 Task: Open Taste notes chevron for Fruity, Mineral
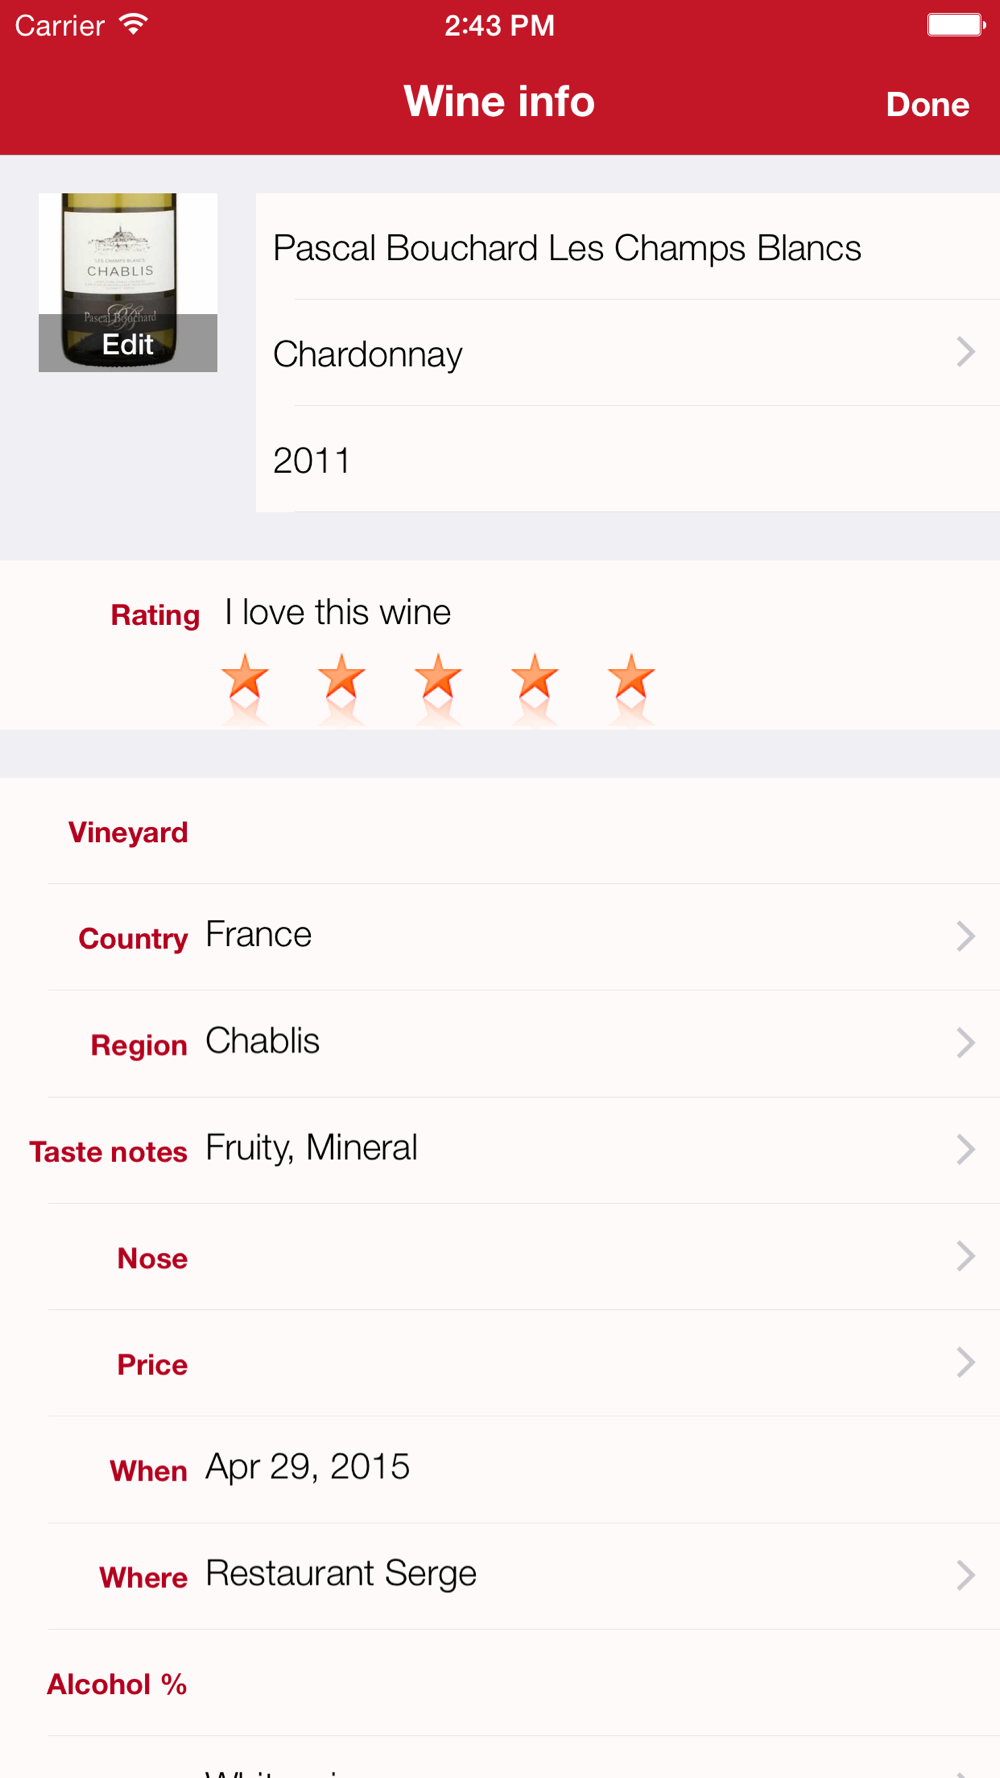coord(964,1149)
